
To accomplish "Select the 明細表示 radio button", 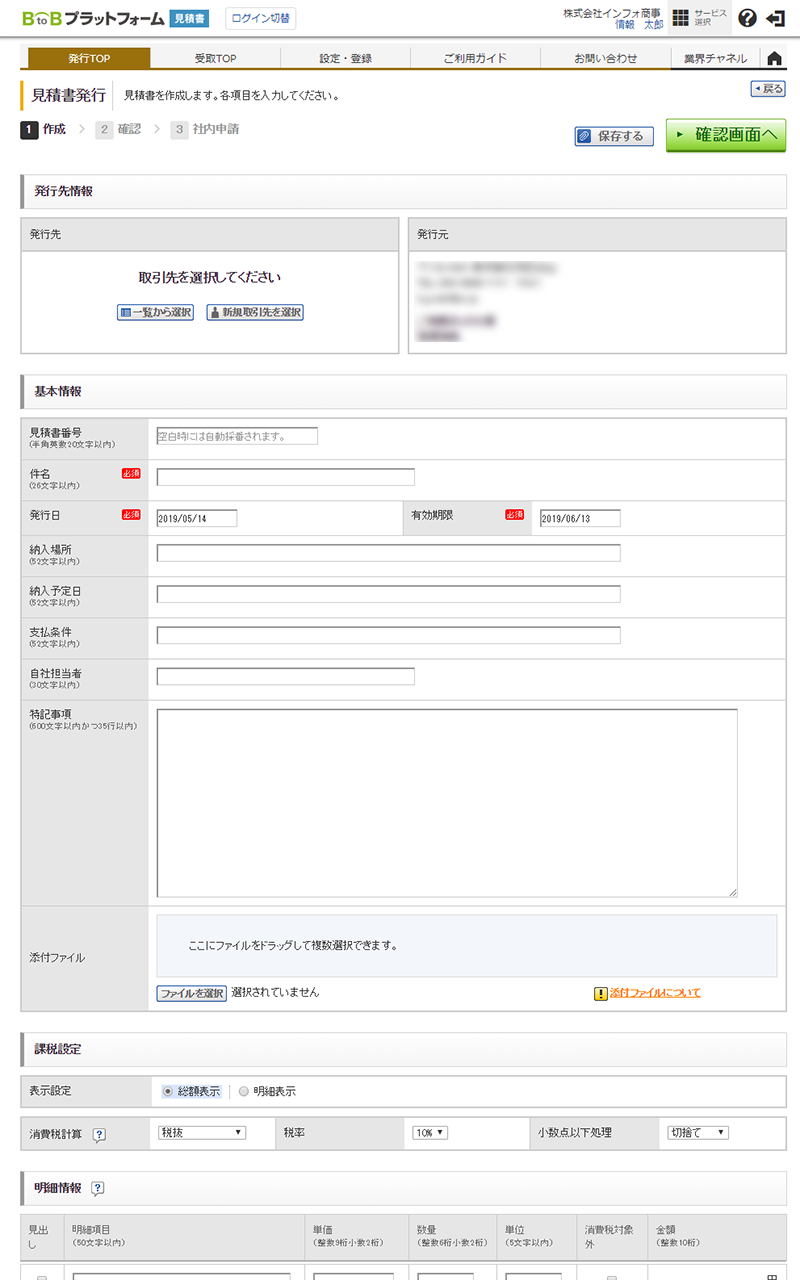I will coord(244,1091).
